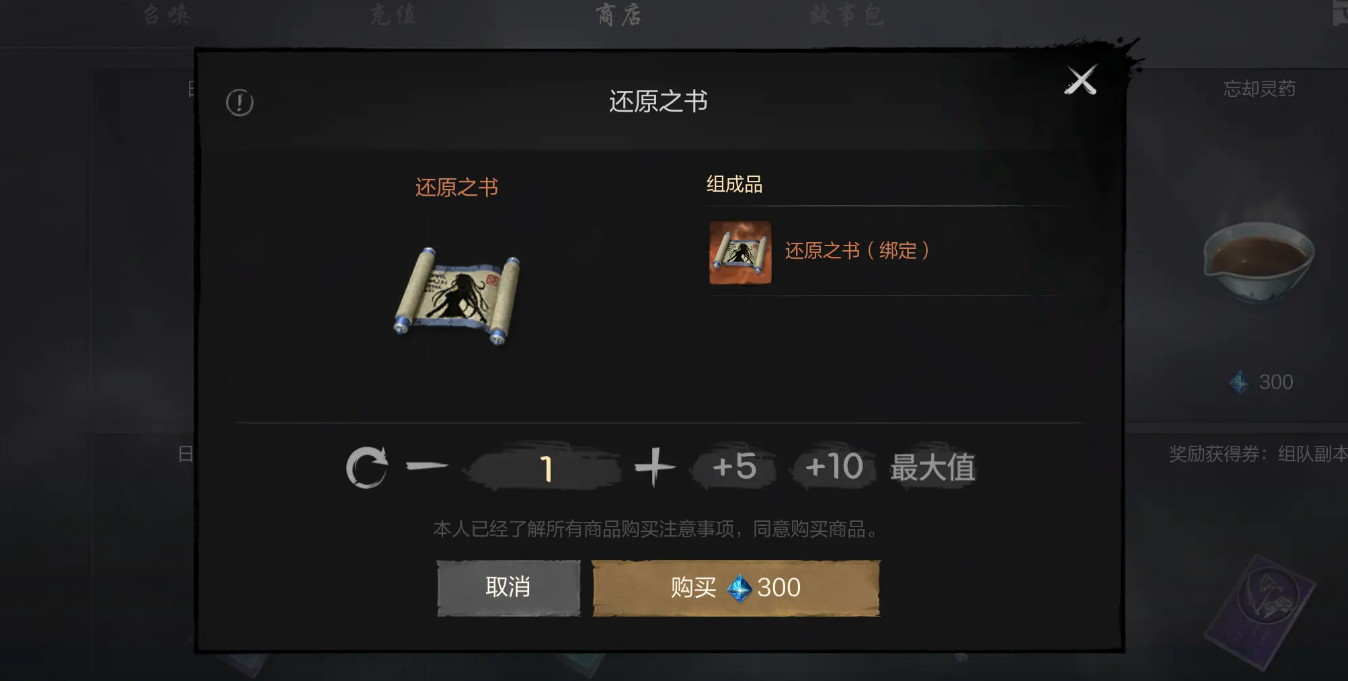
Task: Reset quantity with the circular arrow icon
Action: (x=367, y=468)
